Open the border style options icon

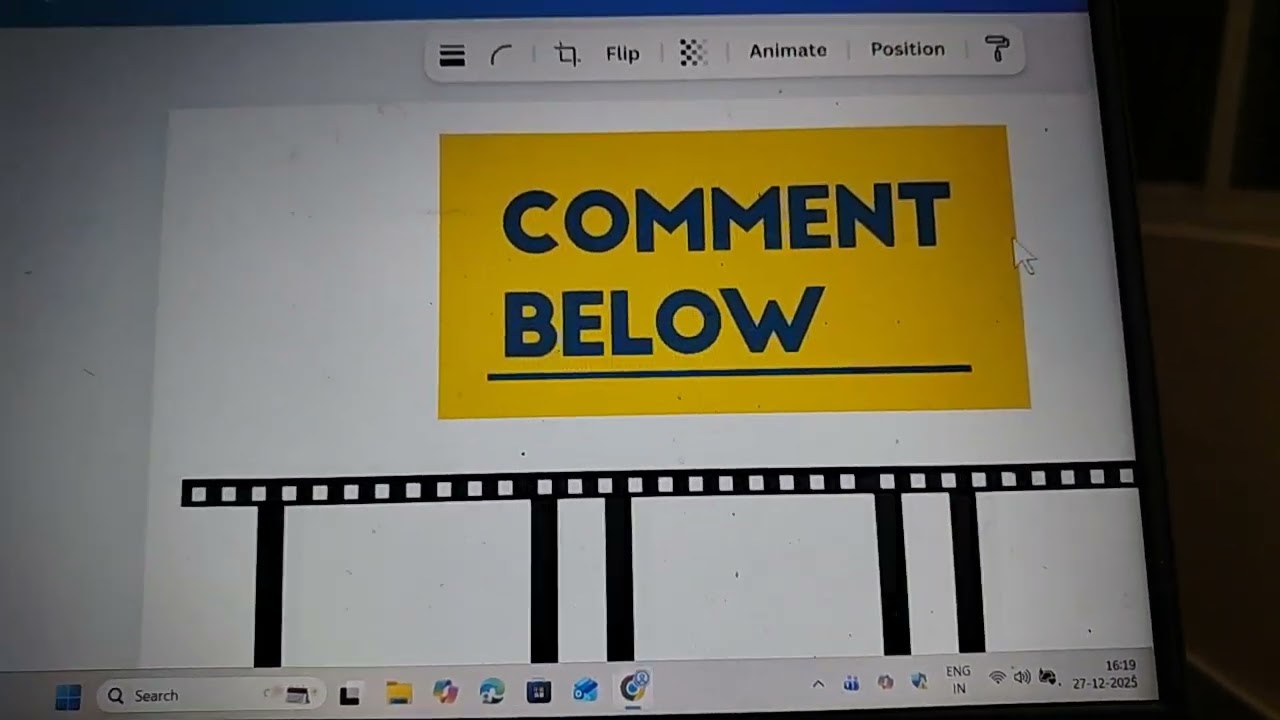[x=452, y=56]
